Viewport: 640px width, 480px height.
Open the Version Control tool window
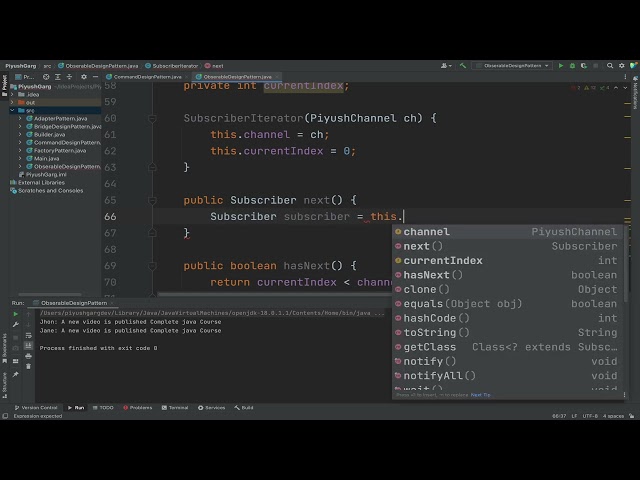(x=36, y=407)
